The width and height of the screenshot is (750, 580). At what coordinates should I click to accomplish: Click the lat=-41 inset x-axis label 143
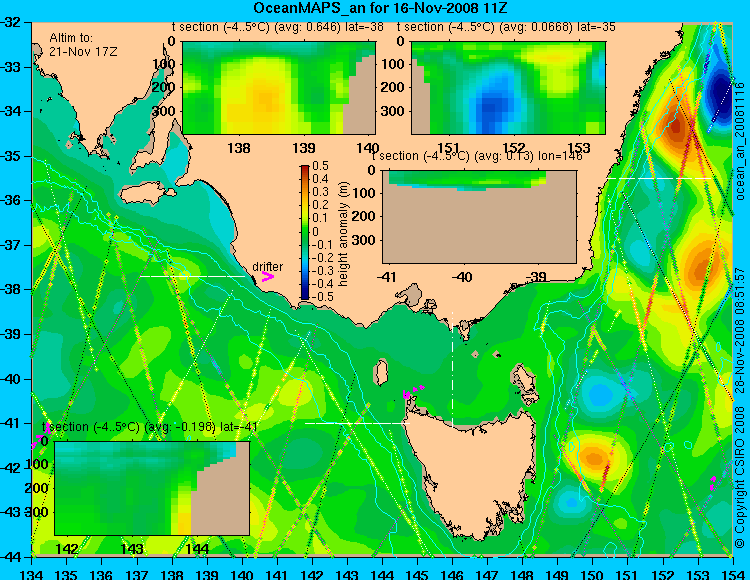[x=132, y=548]
